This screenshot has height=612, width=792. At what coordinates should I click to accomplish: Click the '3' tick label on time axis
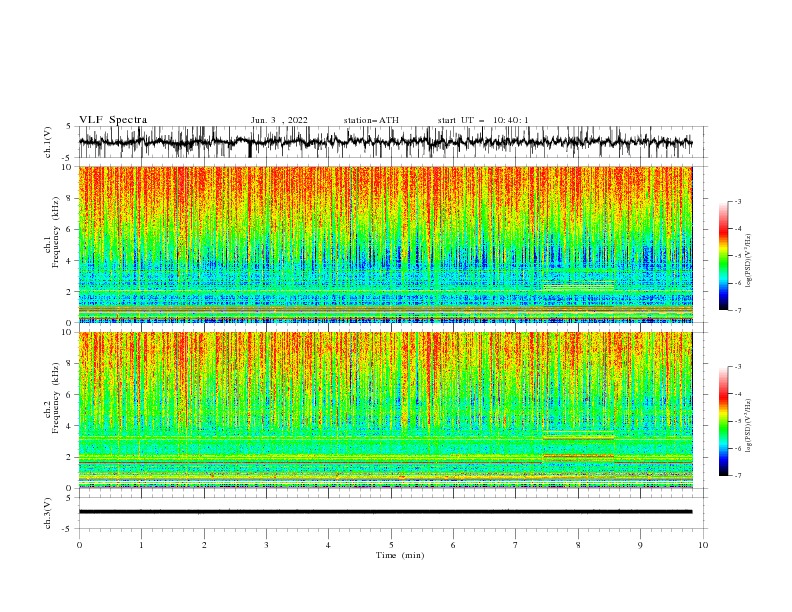(x=266, y=545)
